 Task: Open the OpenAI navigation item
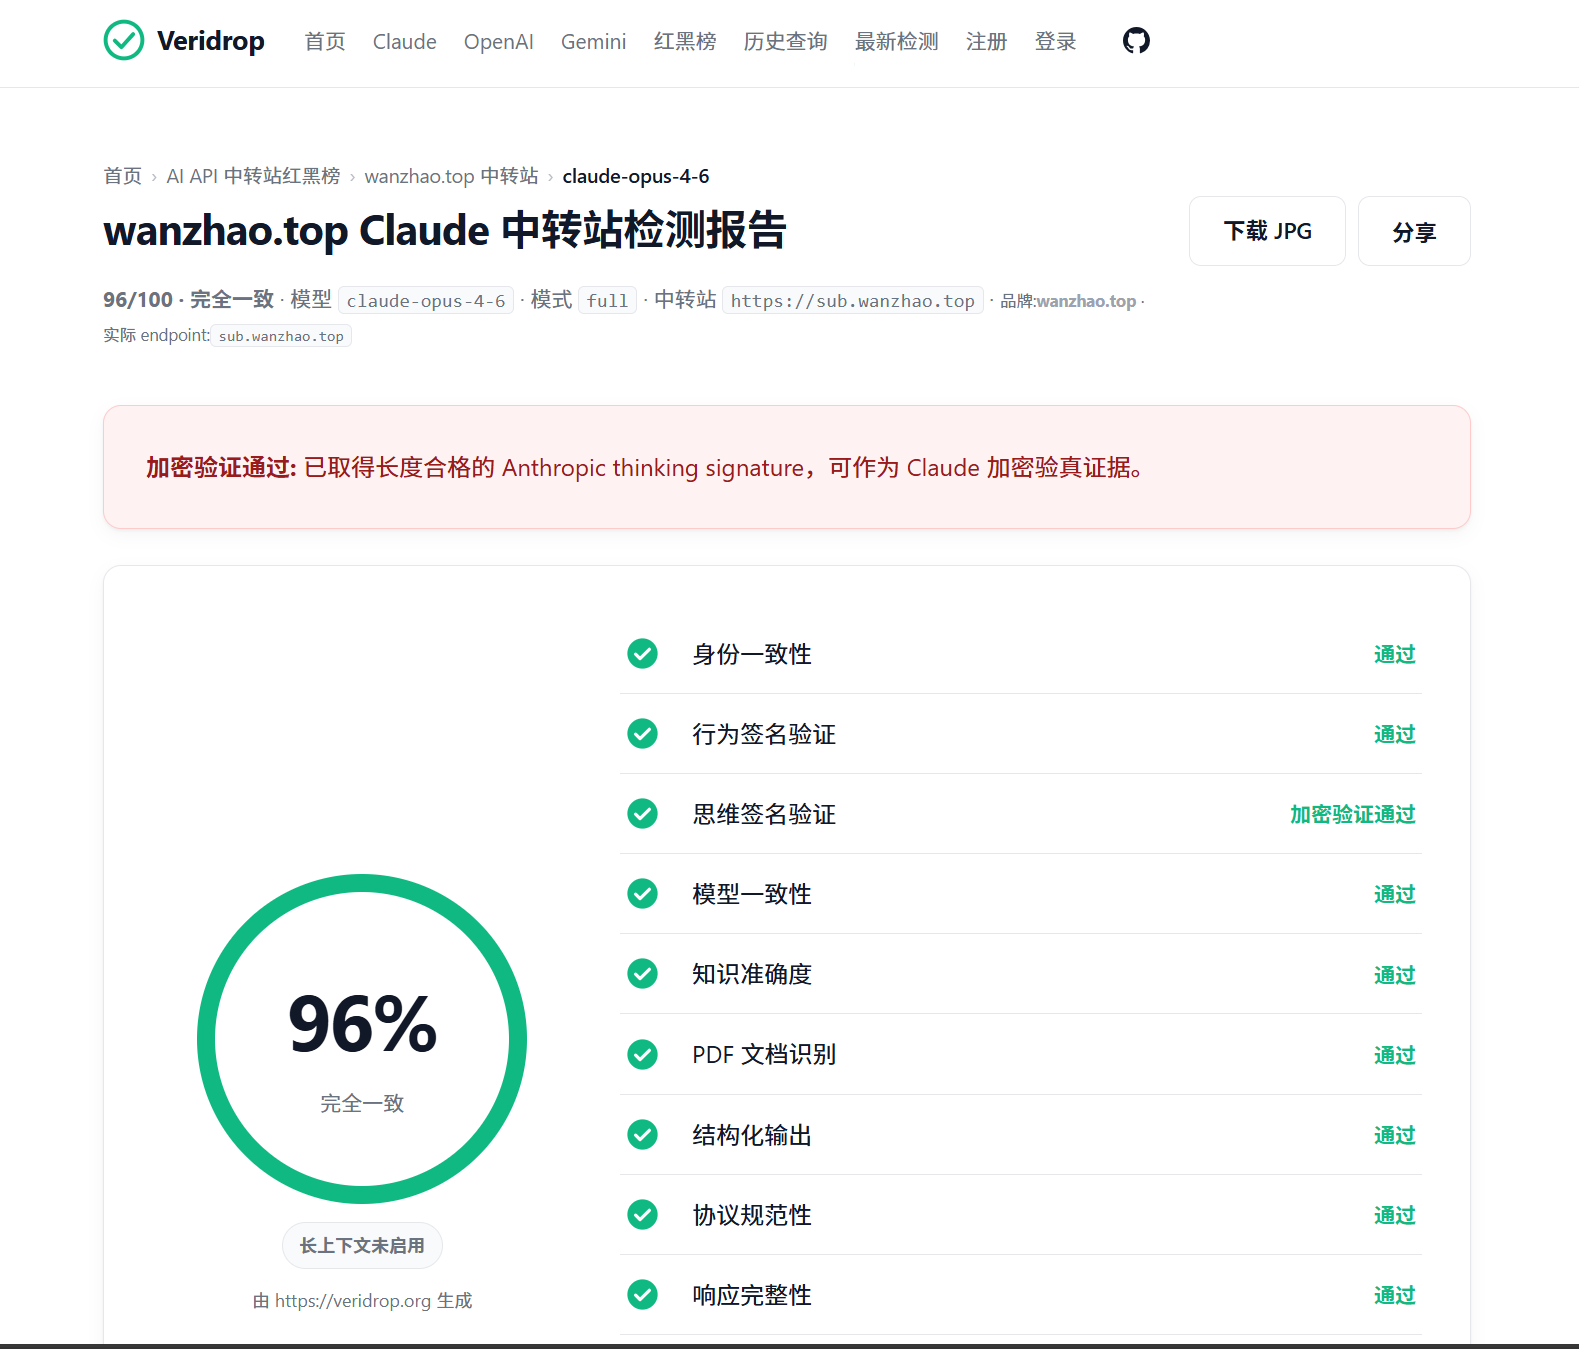499,42
